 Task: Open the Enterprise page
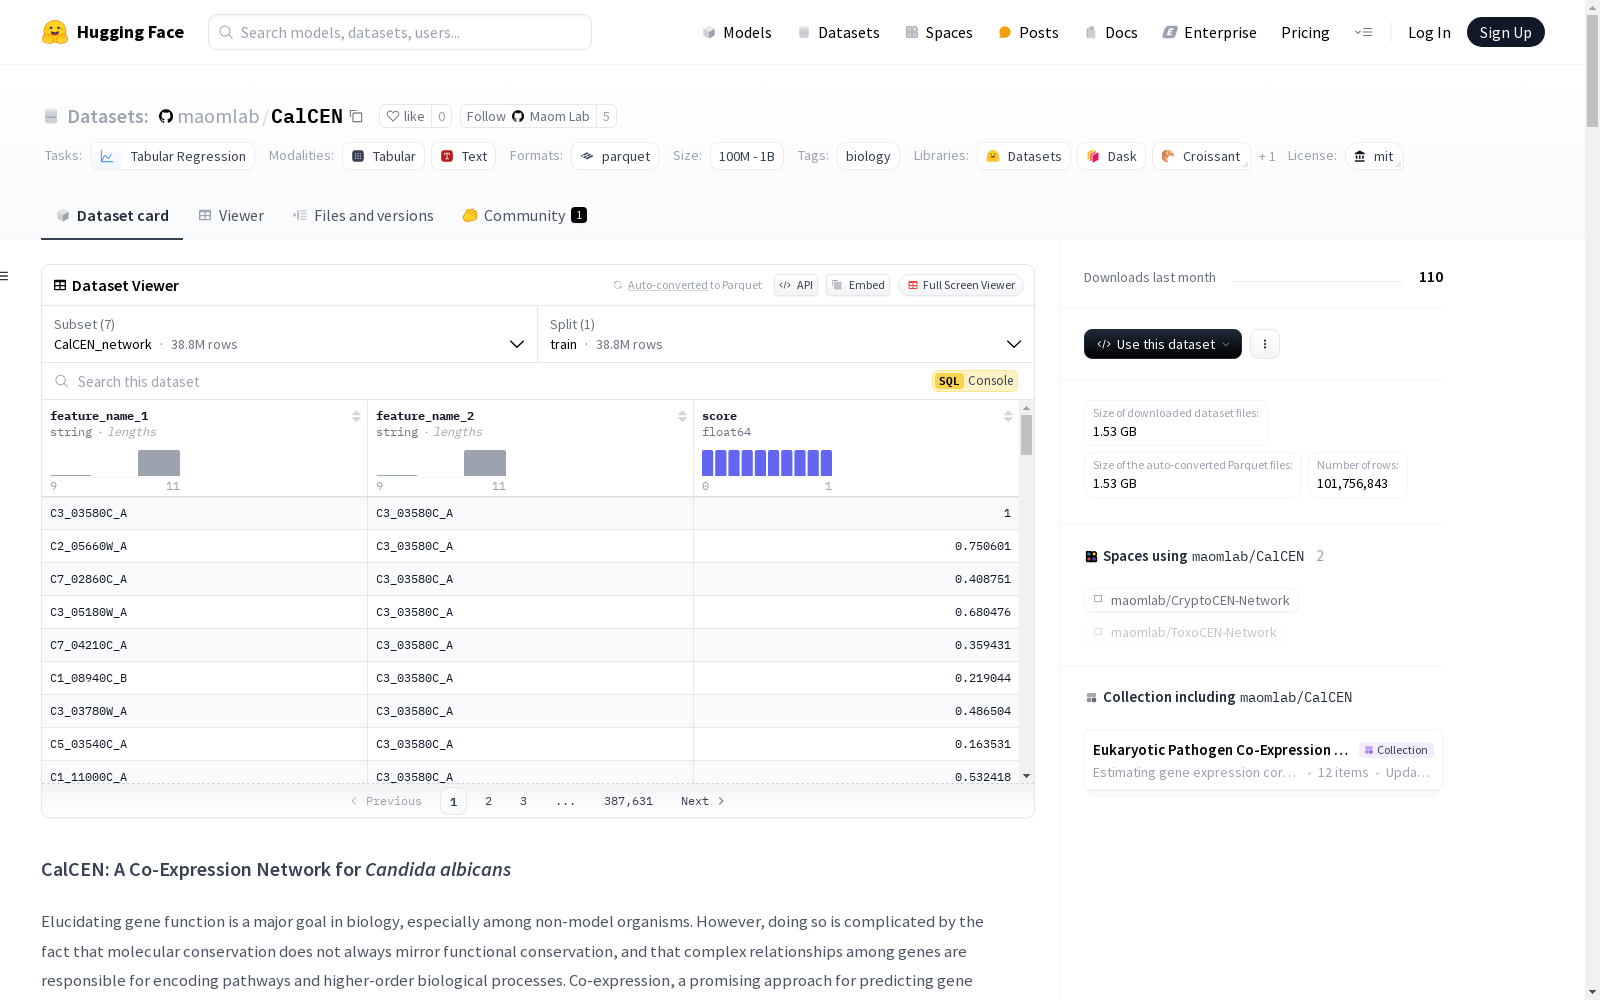click(1209, 32)
